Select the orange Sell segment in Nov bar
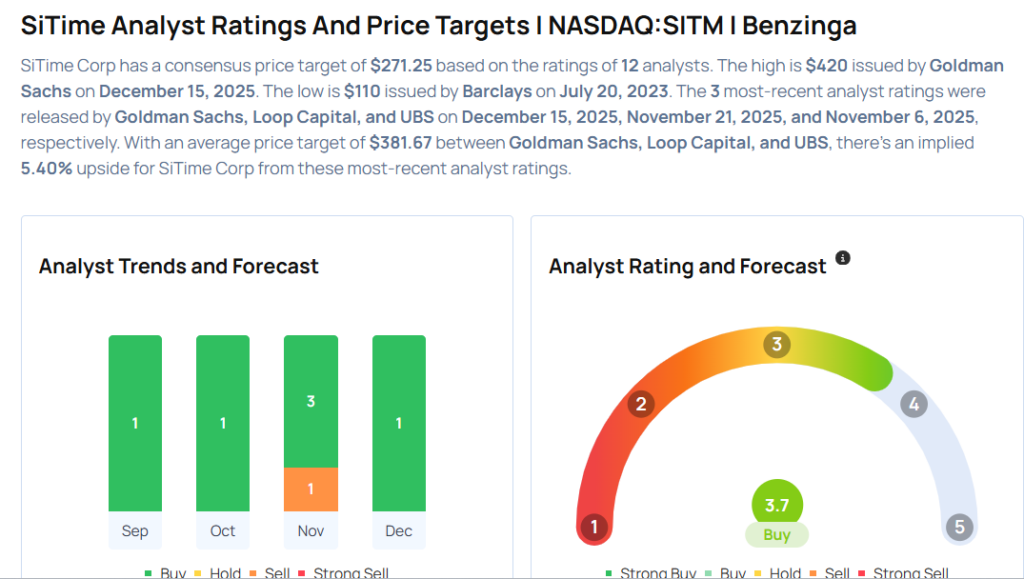 click(311, 489)
